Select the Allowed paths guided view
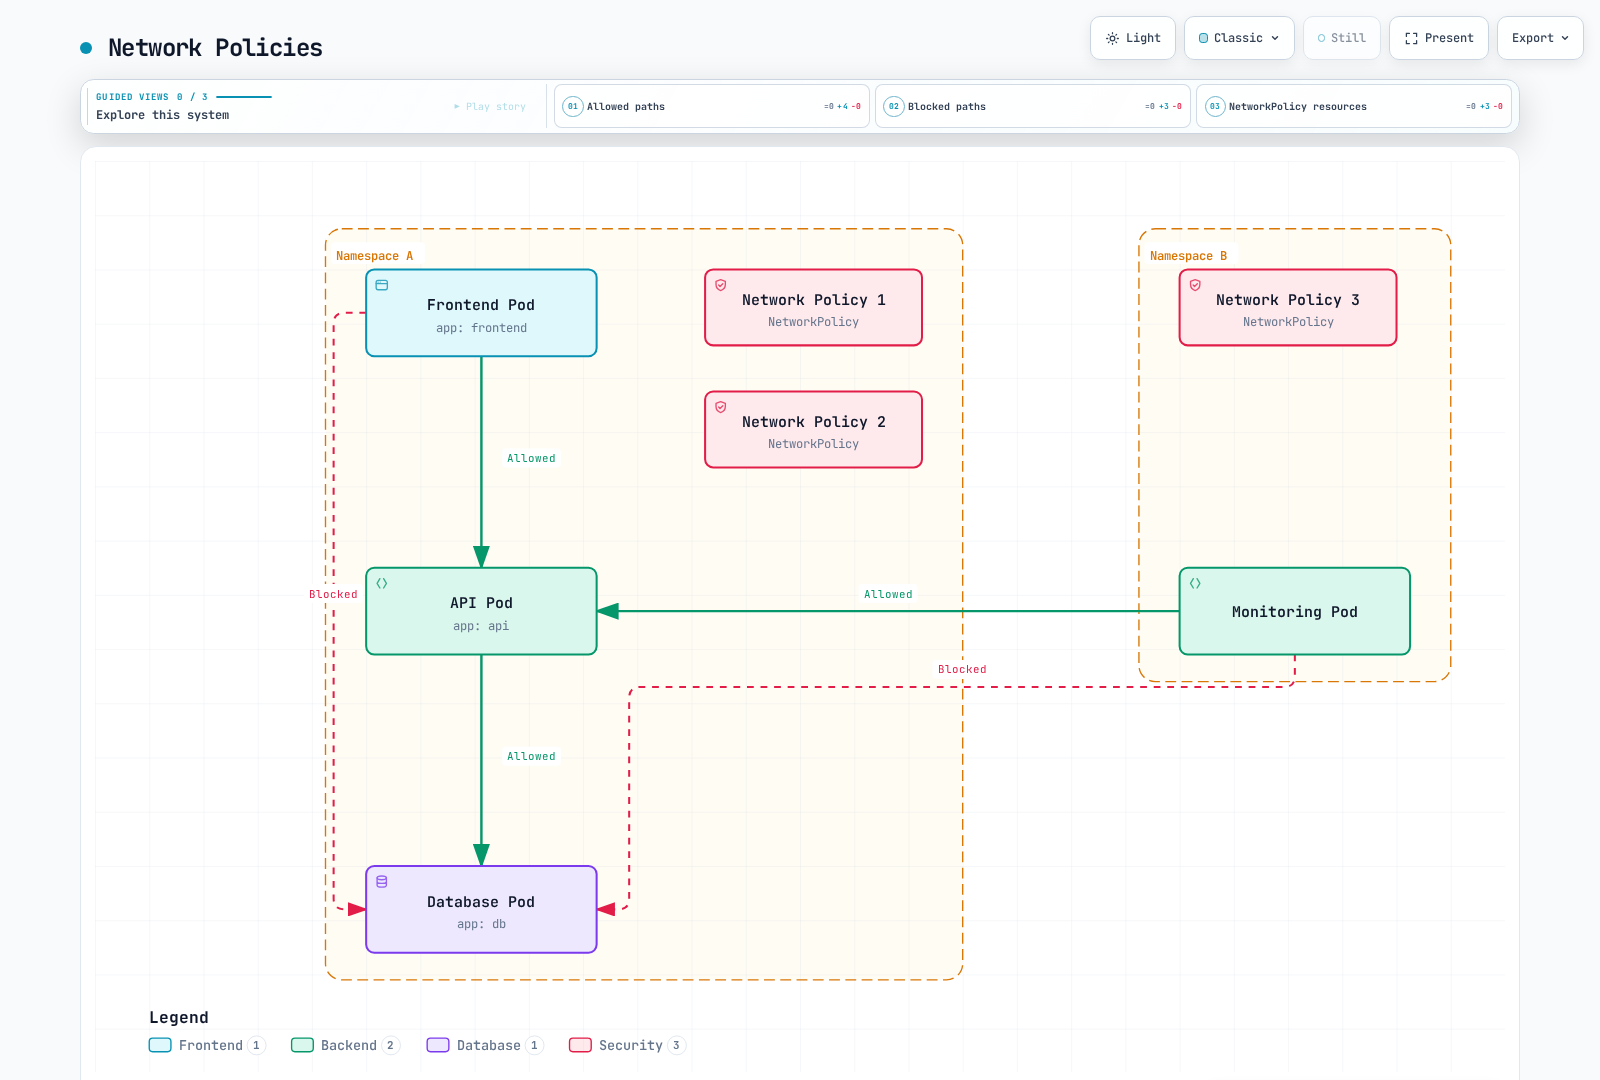The width and height of the screenshot is (1600, 1080). 712,106
